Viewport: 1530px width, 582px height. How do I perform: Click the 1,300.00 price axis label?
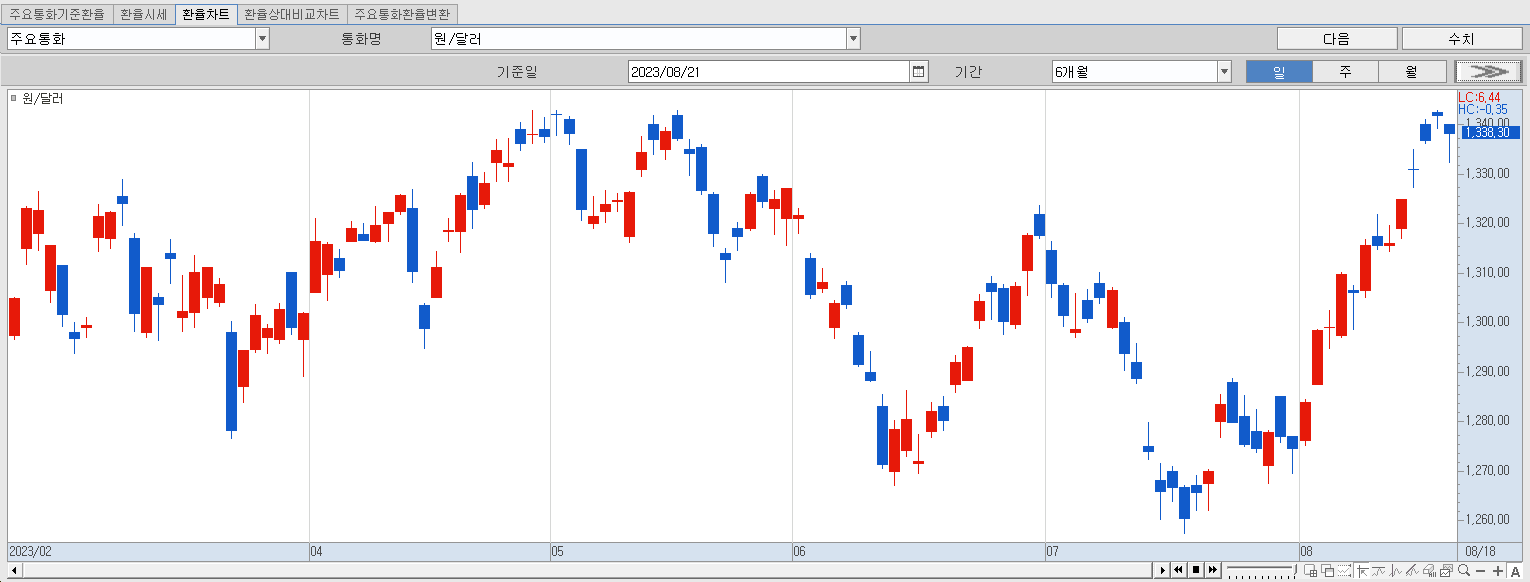pyautogui.click(x=1488, y=321)
